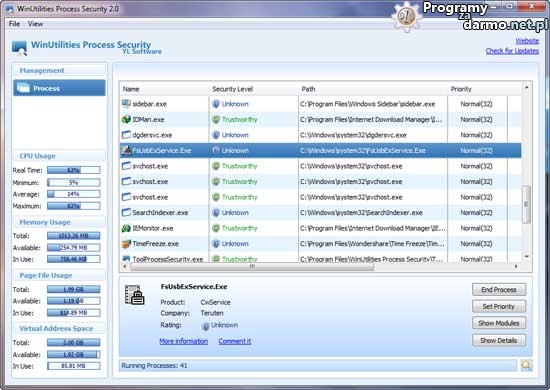Click the Rating Unknown shield icon
Viewport: 550px width, 390px height.
(206, 326)
